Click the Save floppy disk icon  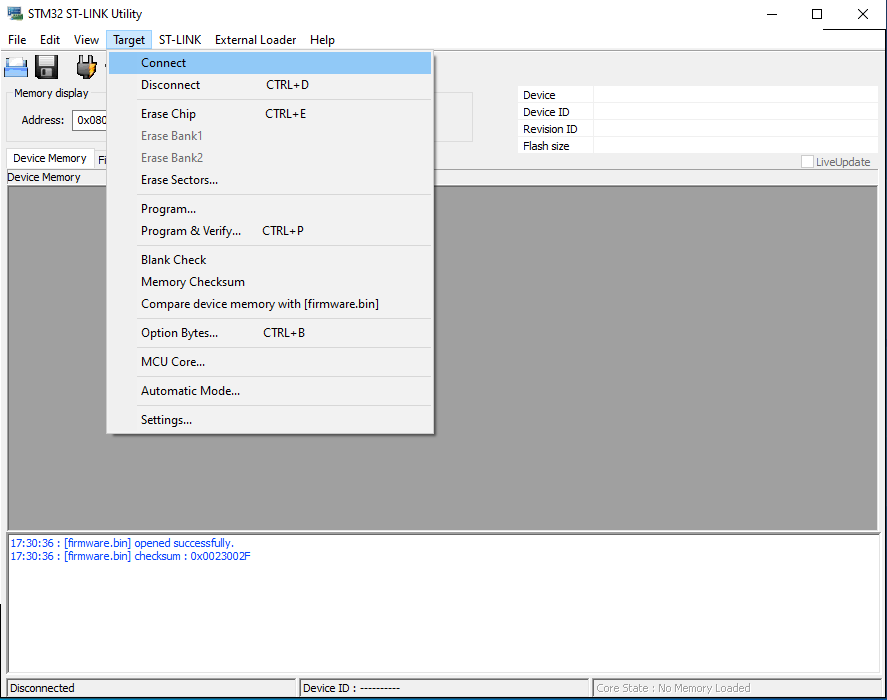coord(46,67)
